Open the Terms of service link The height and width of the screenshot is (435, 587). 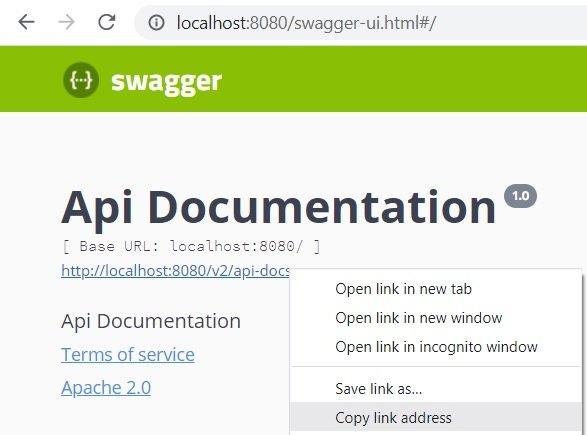pyautogui.click(x=128, y=355)
